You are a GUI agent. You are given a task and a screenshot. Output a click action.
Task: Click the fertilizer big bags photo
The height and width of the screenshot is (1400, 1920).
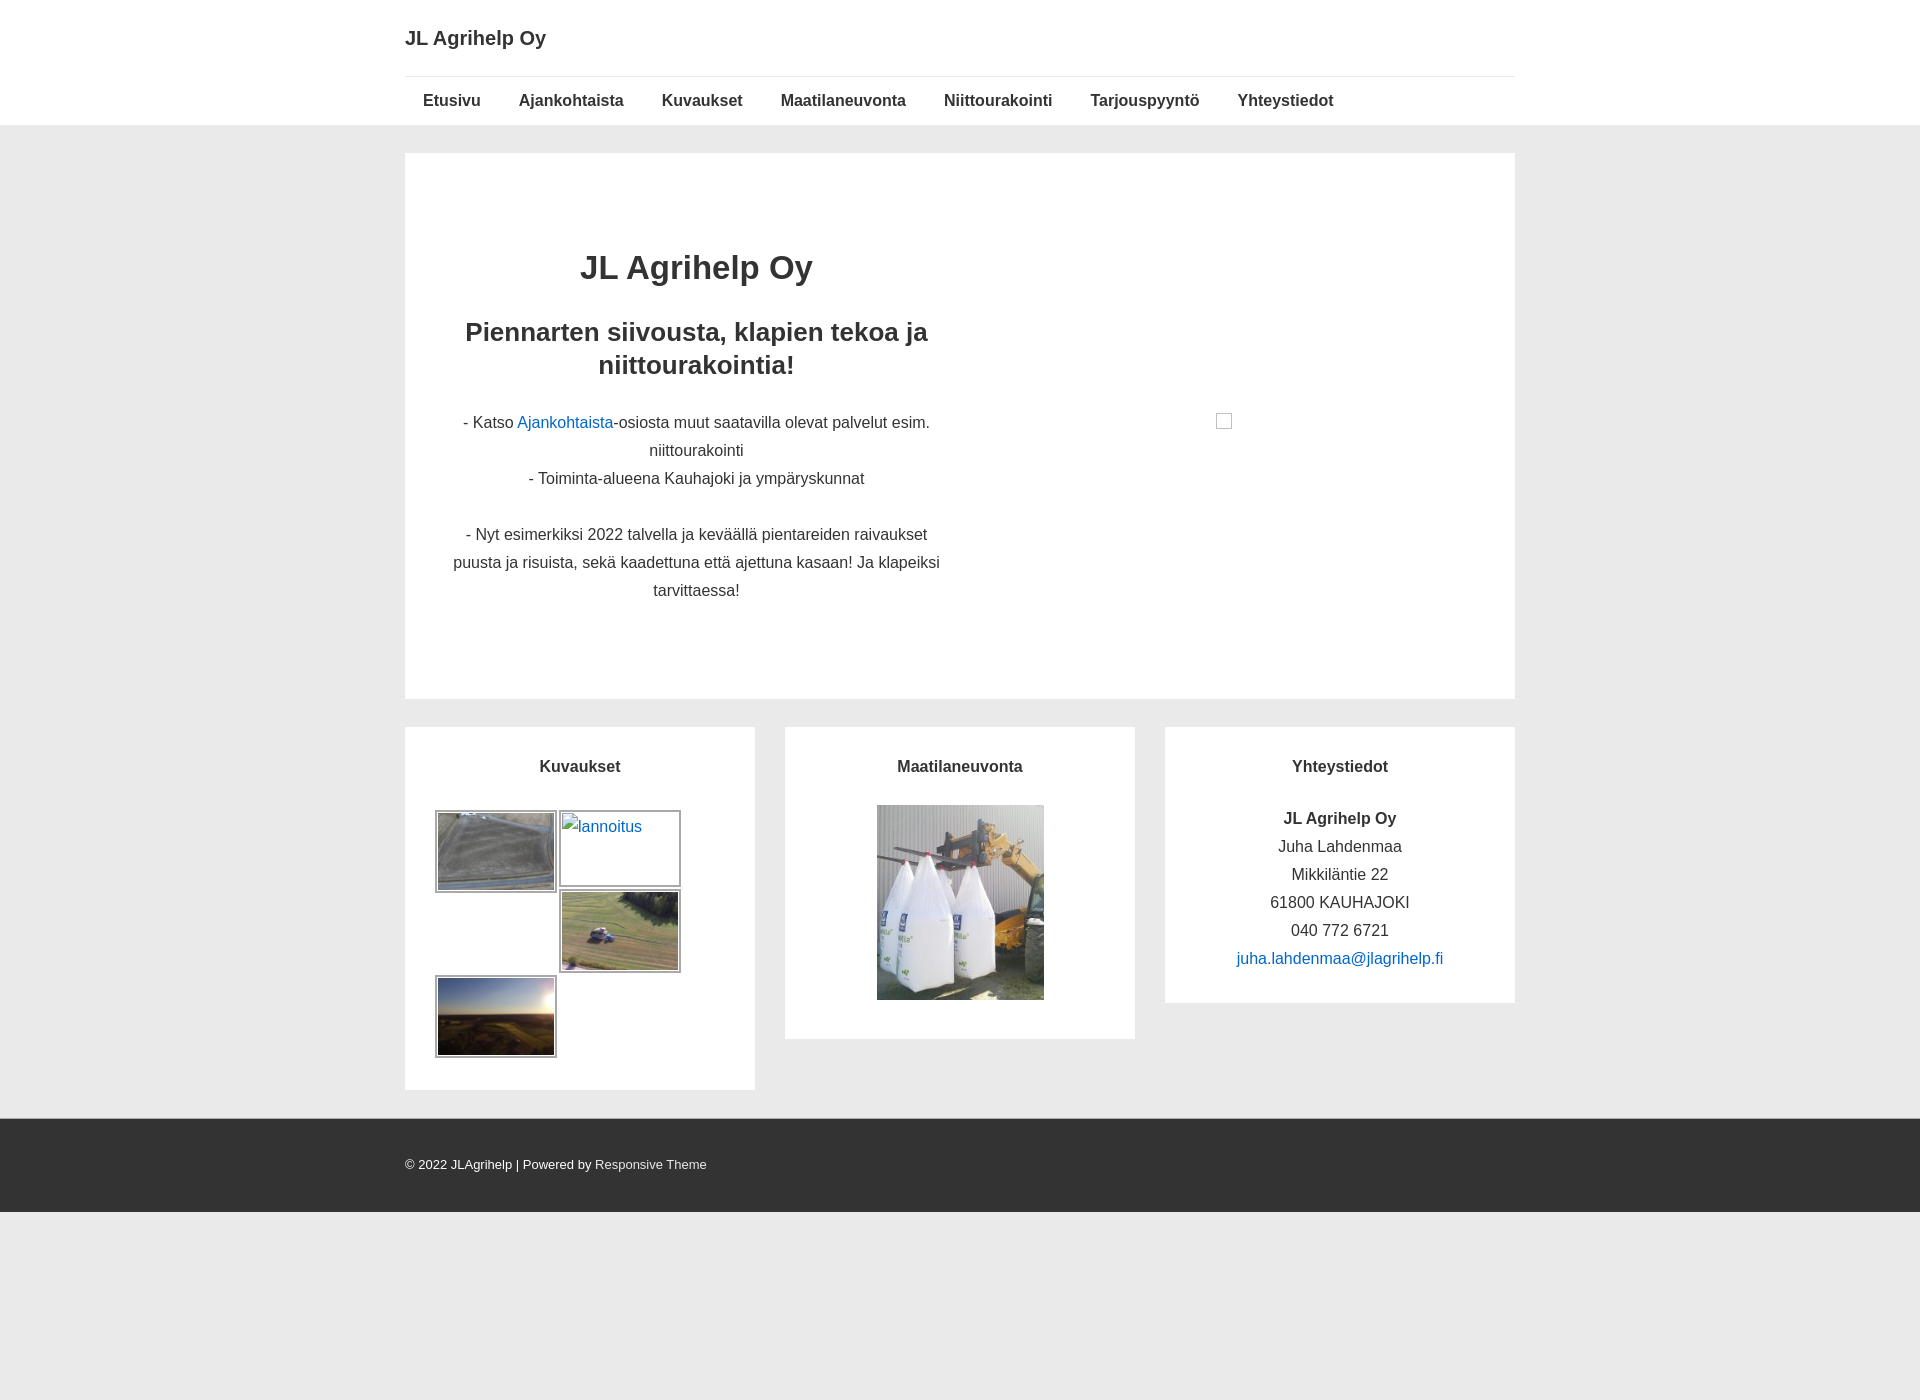pyautogui.click(x=960, y=902)
